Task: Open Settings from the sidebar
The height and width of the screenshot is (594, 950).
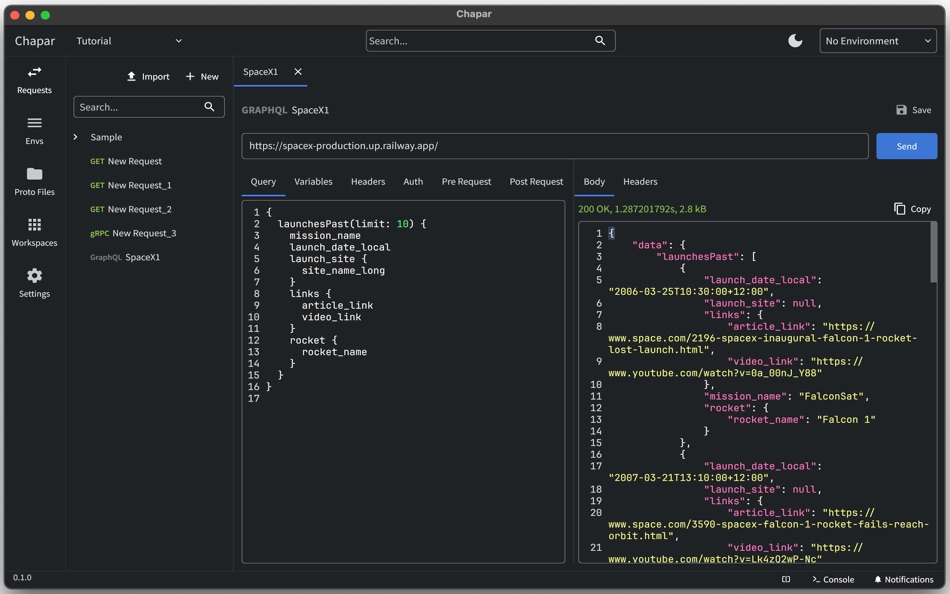Action: (x=34, y=284)
